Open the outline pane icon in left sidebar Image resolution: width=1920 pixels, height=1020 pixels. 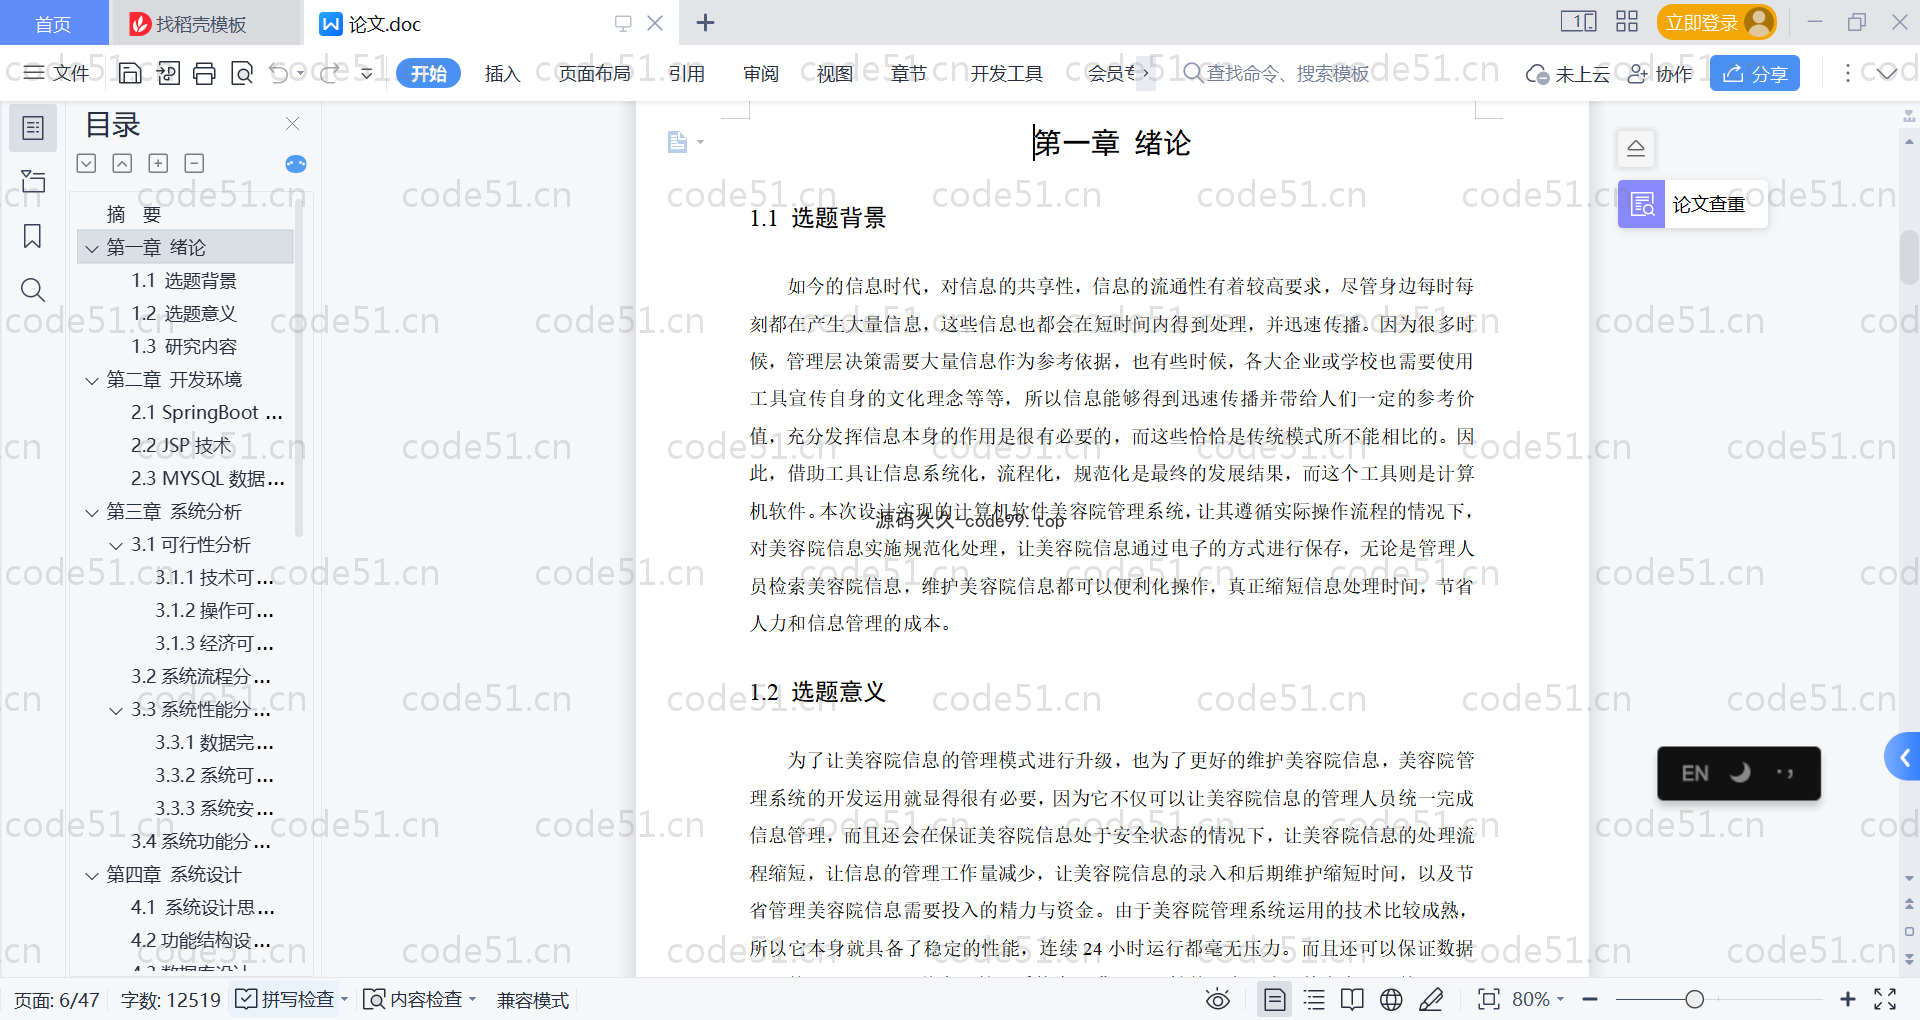click(x=33, y=128)
